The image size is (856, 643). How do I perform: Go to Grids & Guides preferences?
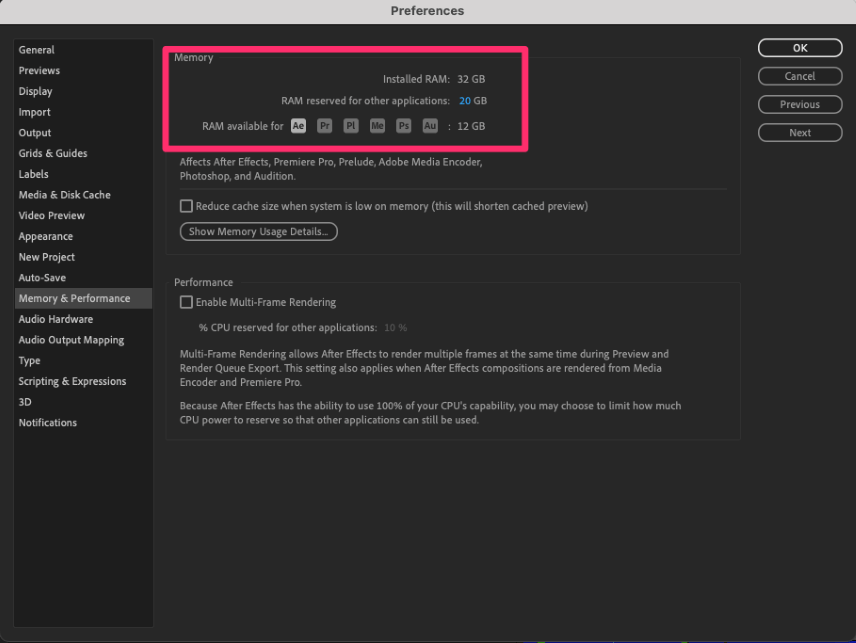point(83,153)
